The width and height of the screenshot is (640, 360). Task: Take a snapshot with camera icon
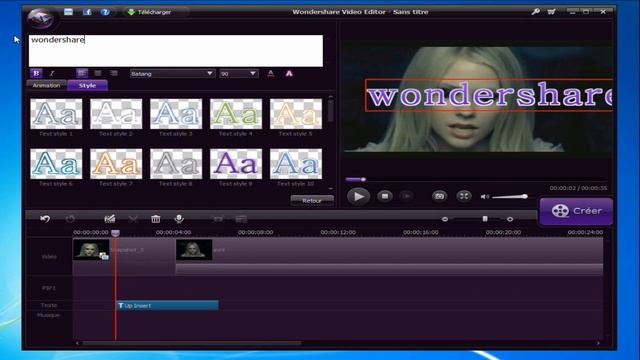coord(439,196)
